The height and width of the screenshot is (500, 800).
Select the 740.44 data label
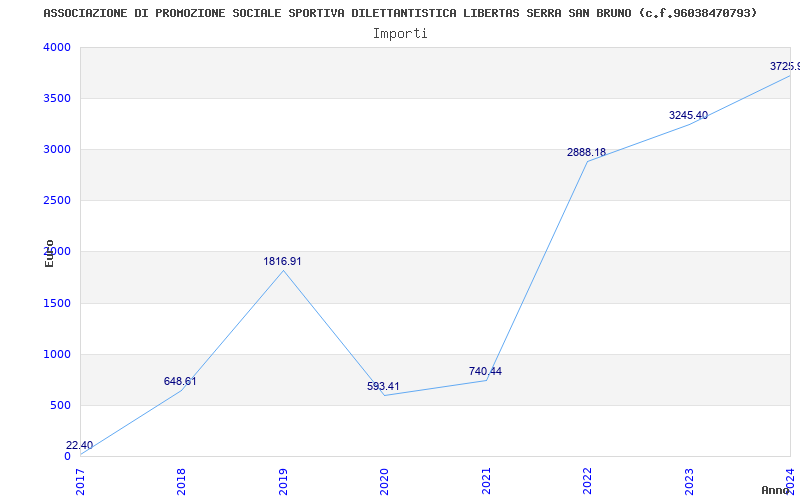pos(485,371)
